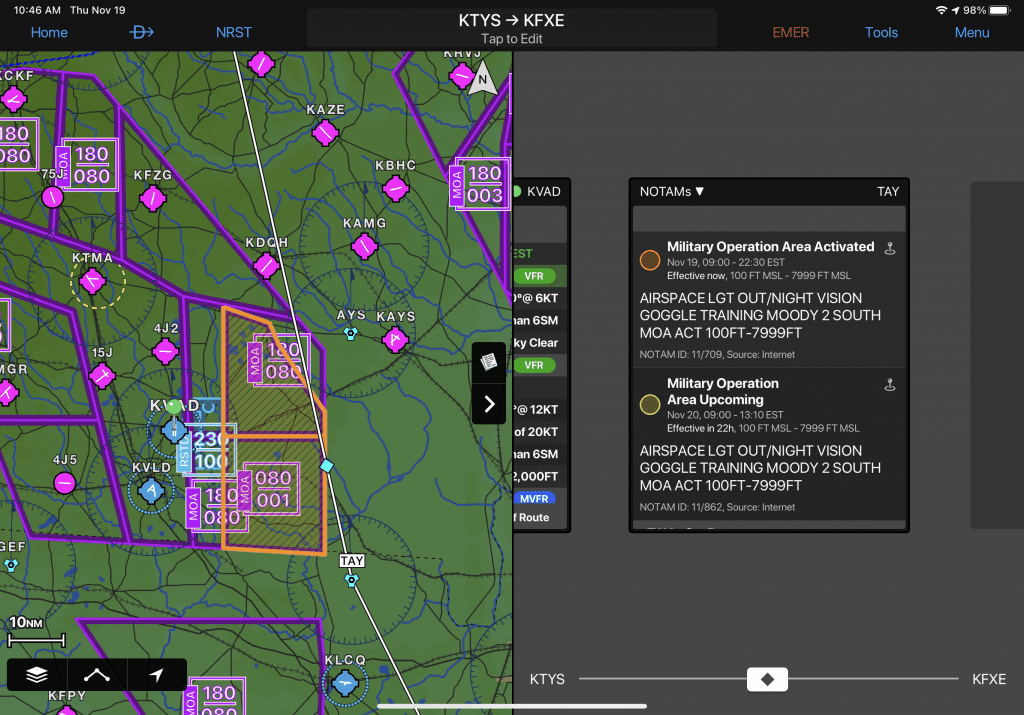Viewport: 1024px width, 715px height.
Task: Tap the Direct-To icon
Action: point(141,32)
